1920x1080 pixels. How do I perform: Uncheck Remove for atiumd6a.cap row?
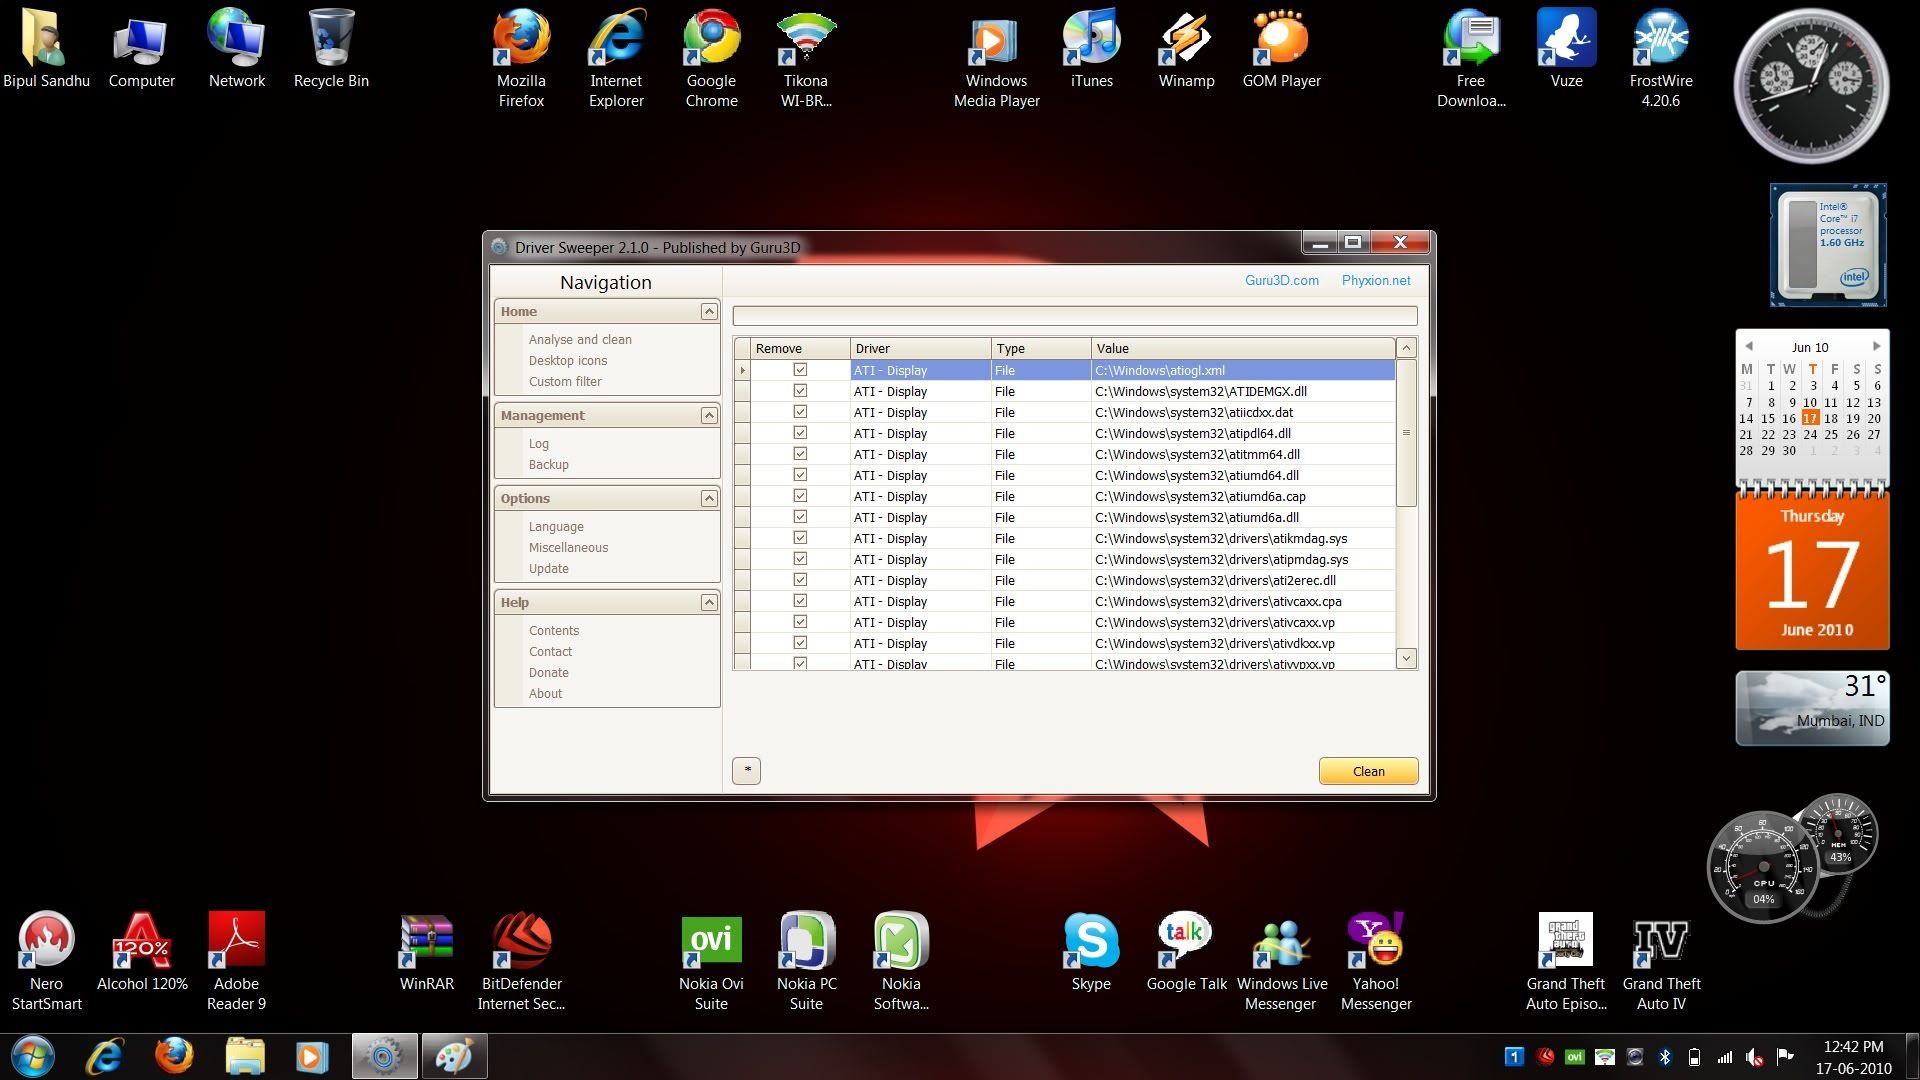click(800, 496)
